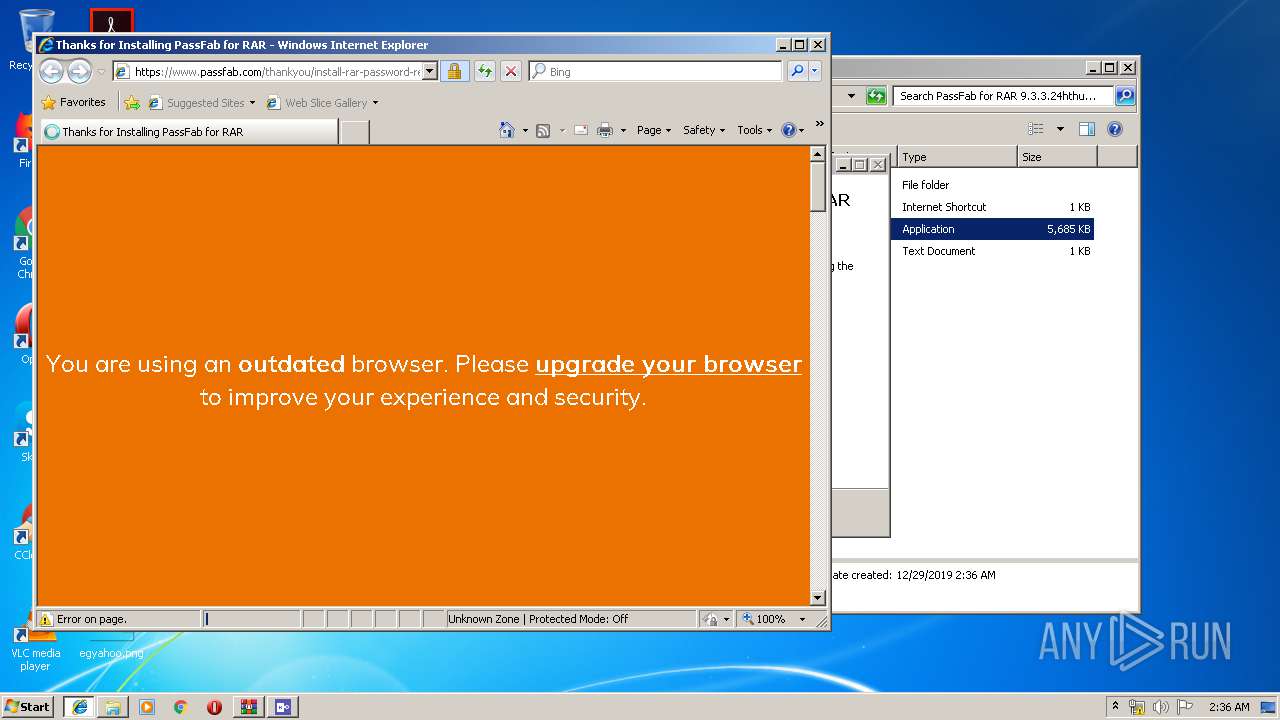Sort files by the Size column
The height and width of the screenshot is (720, 1280).
[1057, 157]
